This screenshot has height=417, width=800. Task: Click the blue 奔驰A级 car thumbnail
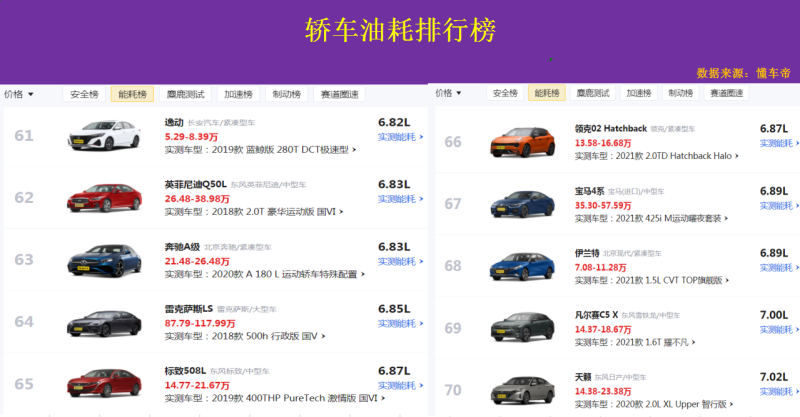point(104,260)
